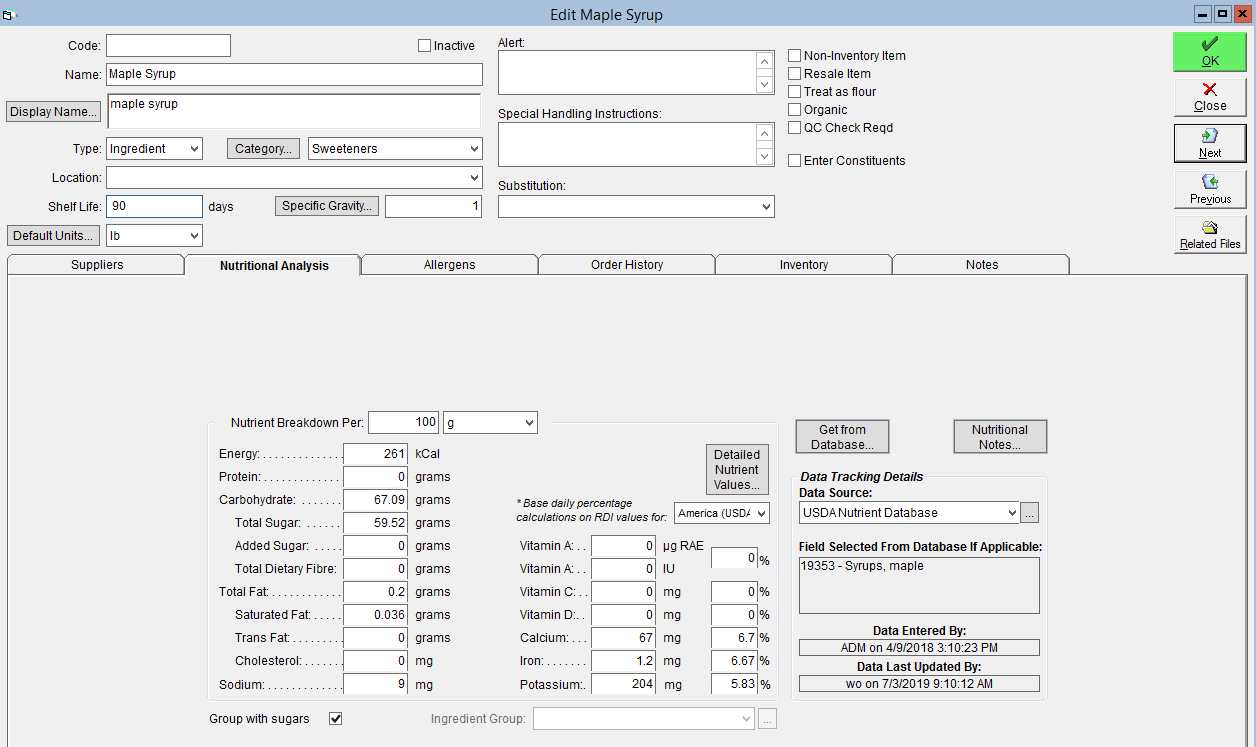Click the display name field with maple syrup
The height and width of the screenshot is (747, 1256).
pyautogui.click(x=294, y=112)
